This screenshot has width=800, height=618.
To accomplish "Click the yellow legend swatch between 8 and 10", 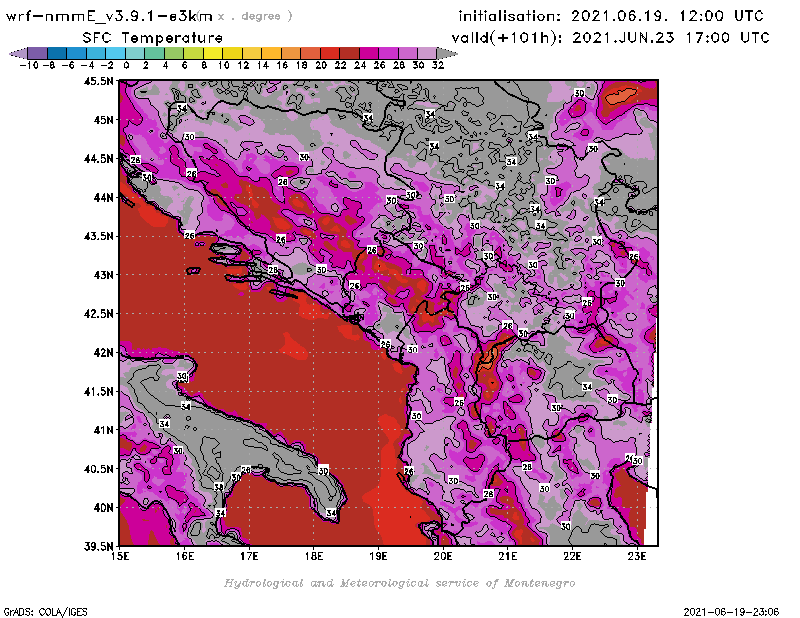I will (213, 53).
